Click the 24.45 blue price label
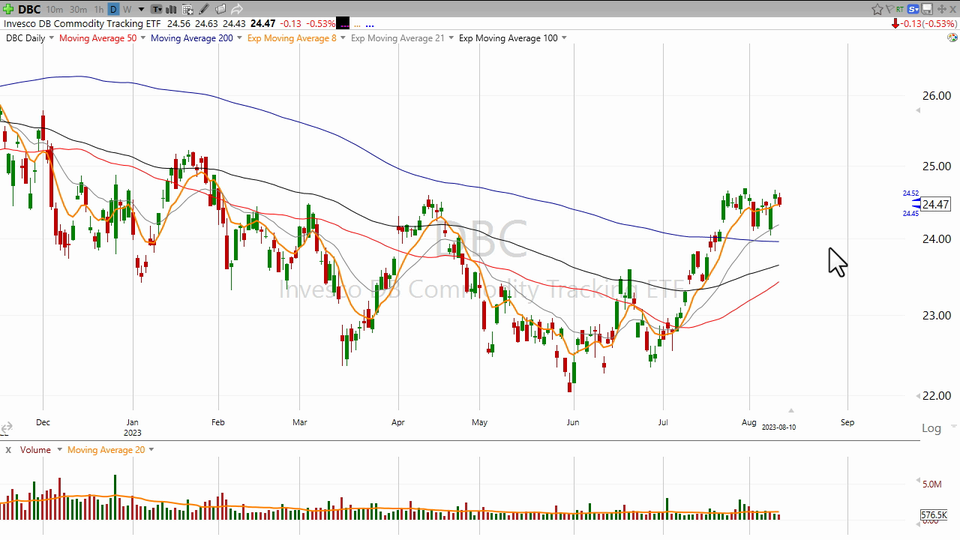 click(910, 214)
